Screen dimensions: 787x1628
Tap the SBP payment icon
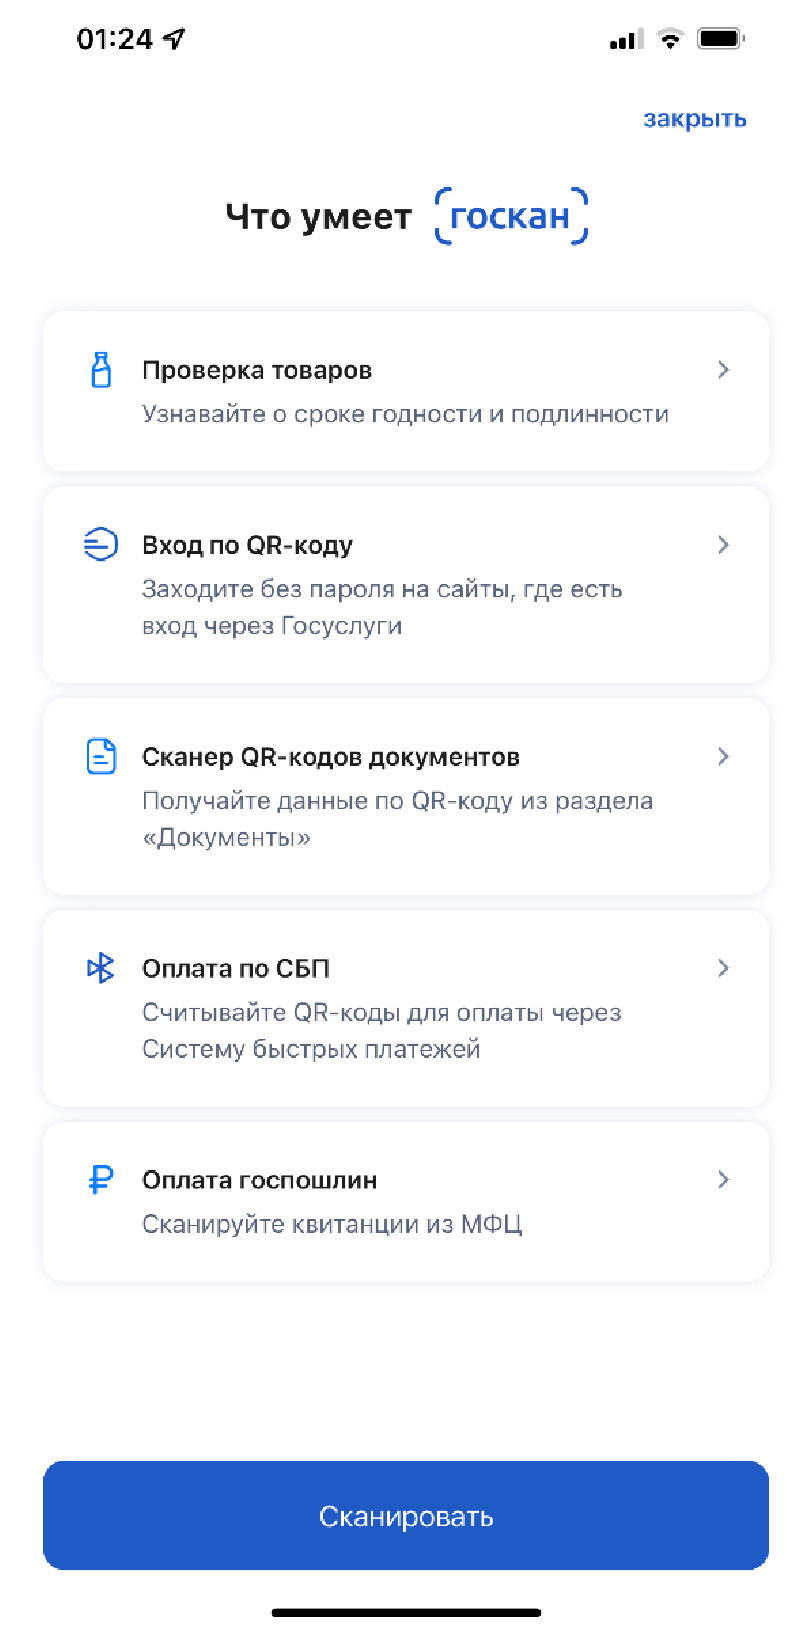tap(101, 968)
